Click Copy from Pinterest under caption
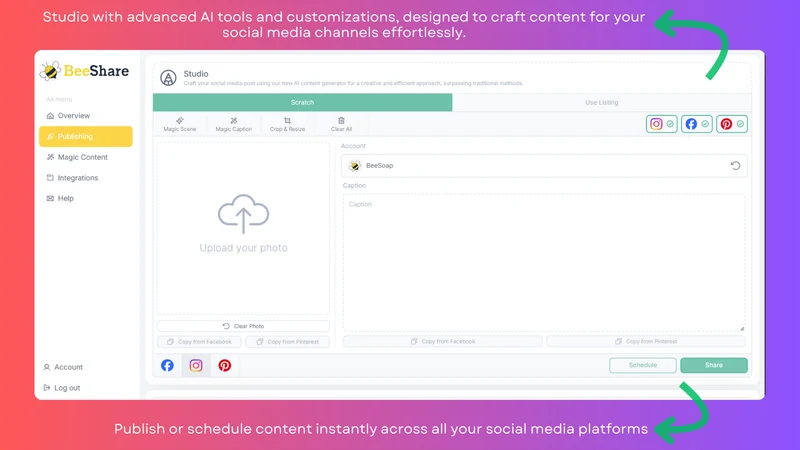The width and height of the screenshot is (800, 450). pos(646,341)
